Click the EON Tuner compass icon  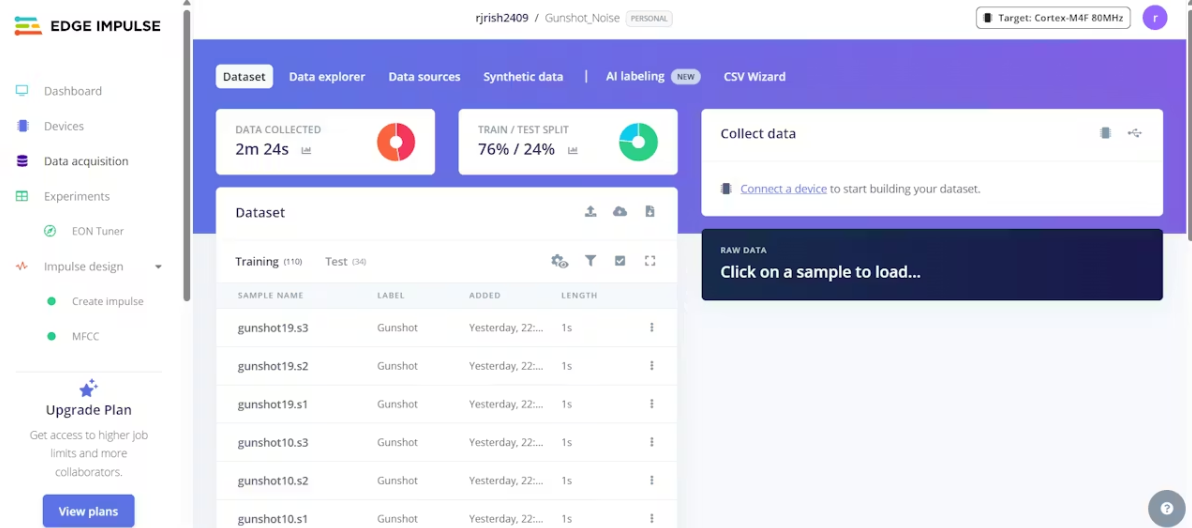point(50,231)
